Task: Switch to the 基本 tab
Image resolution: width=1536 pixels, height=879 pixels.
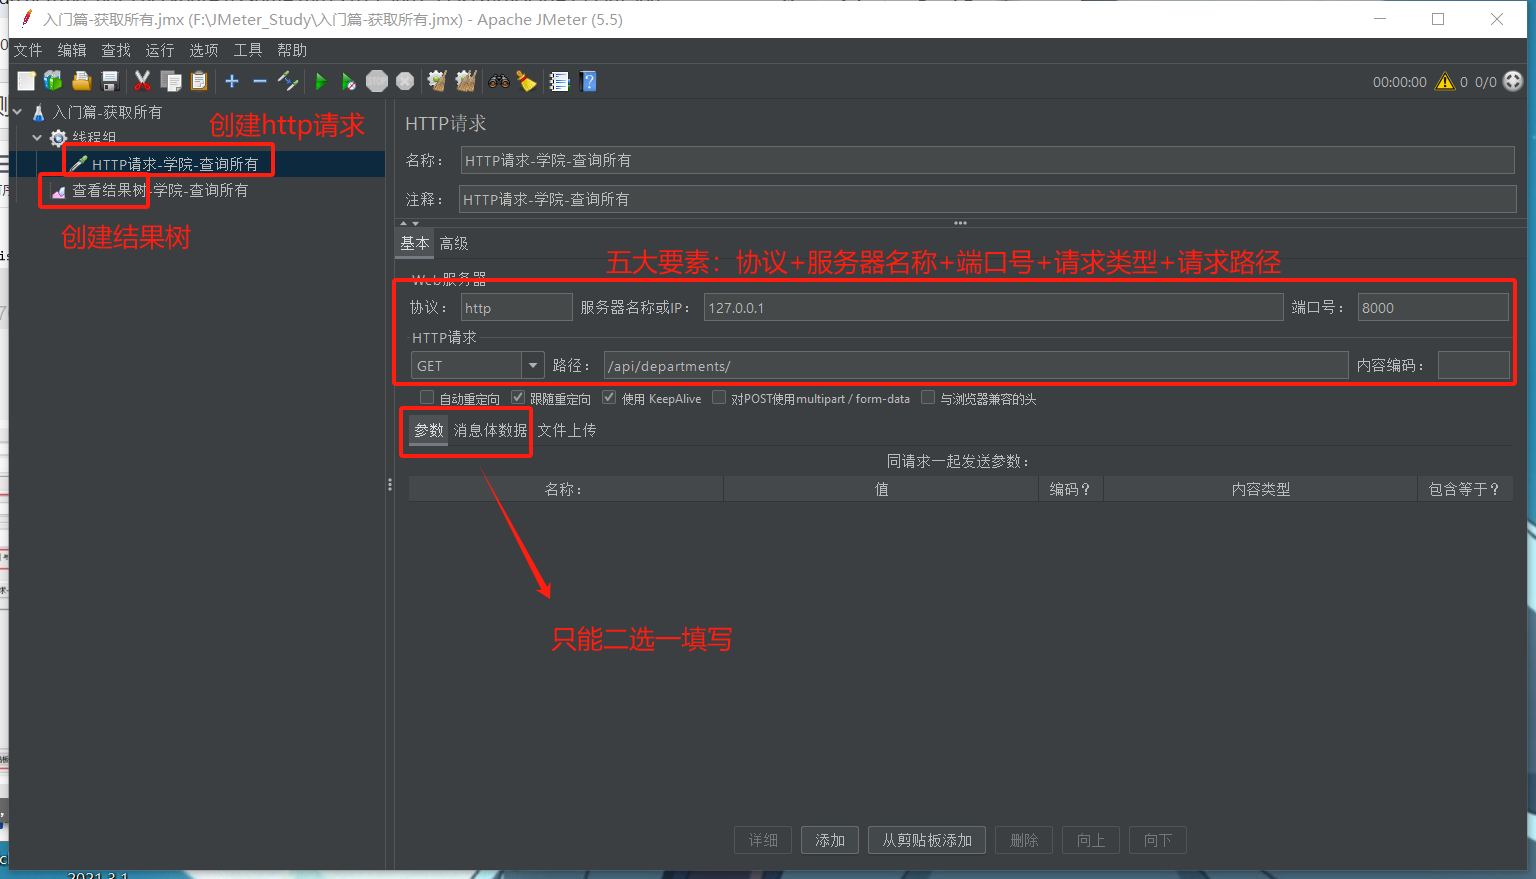Action: (x=415, y=243)
